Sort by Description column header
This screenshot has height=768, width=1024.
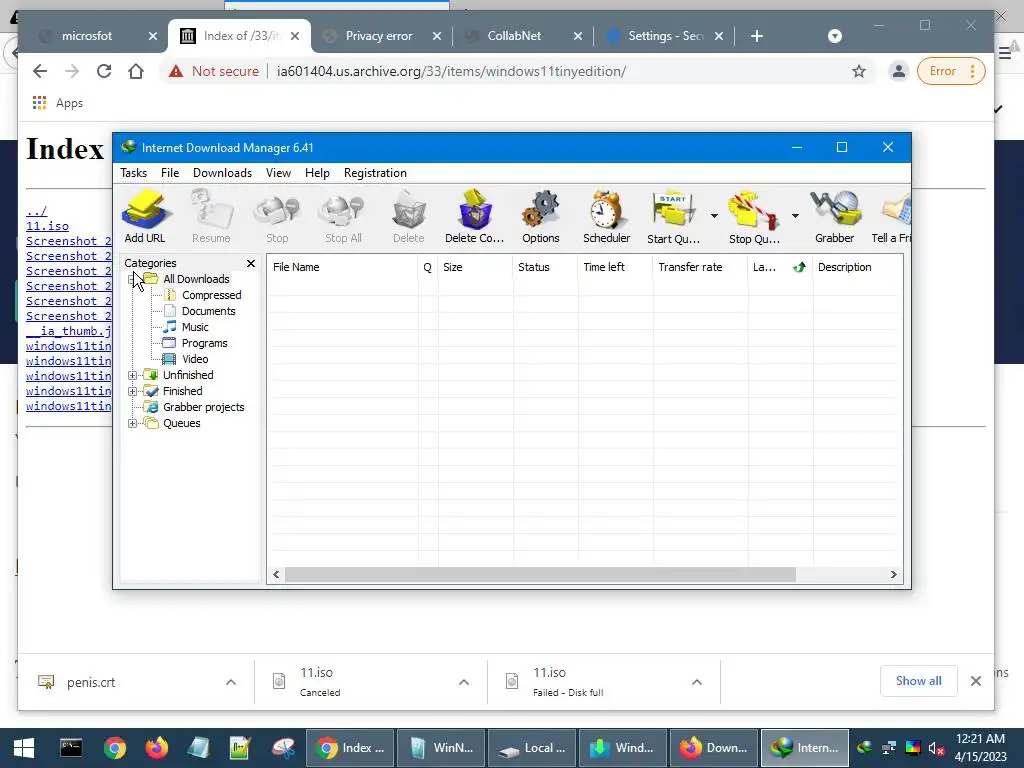[857, 267]
